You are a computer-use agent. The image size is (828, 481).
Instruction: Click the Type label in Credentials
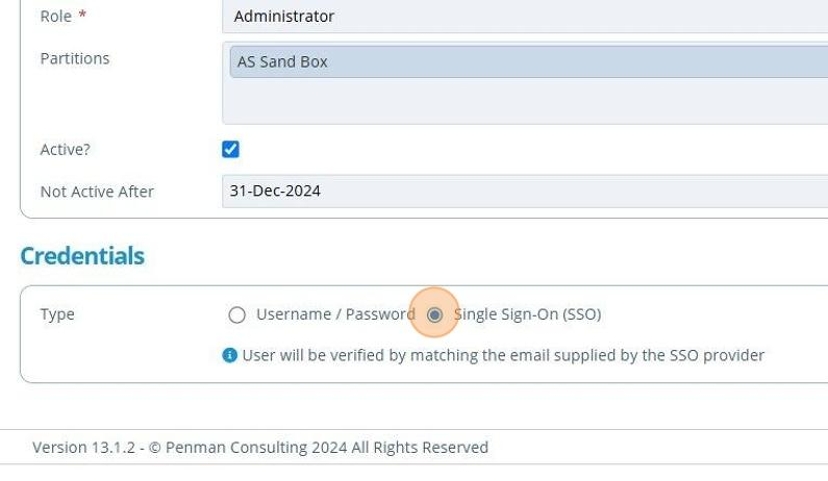(x=57, y=314)
